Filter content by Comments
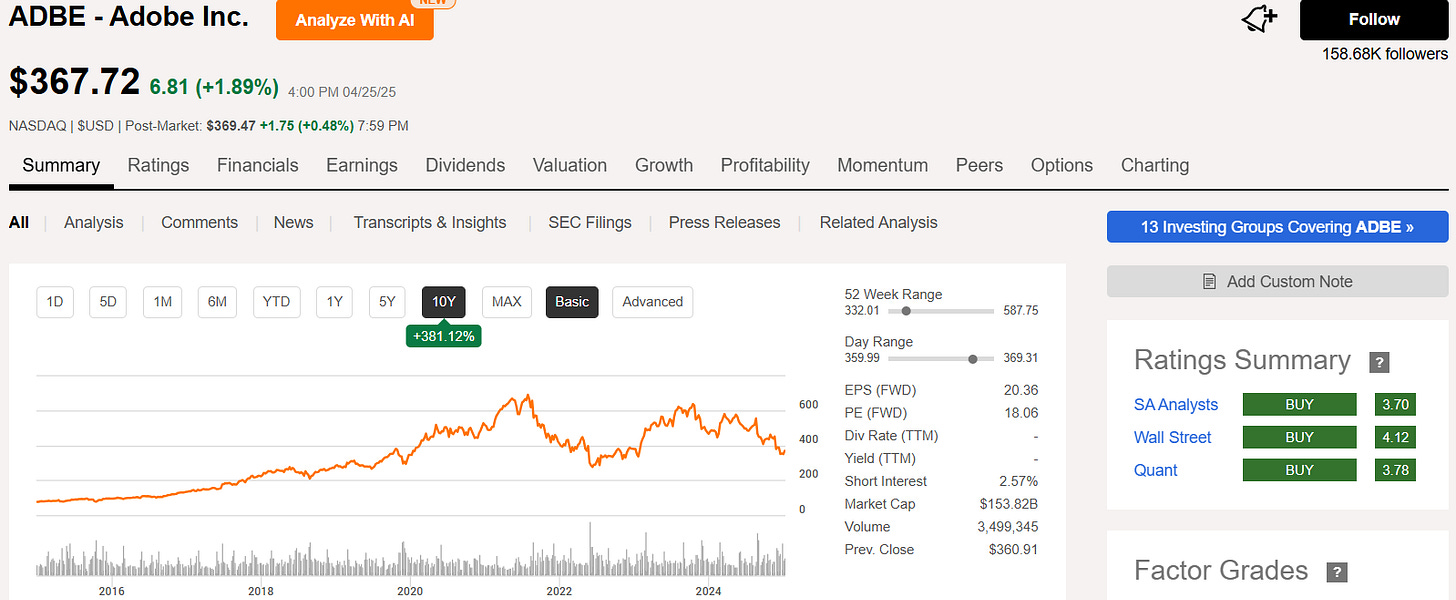The image size is (1456, 600). pyautogui.click(x=199, y=222)
